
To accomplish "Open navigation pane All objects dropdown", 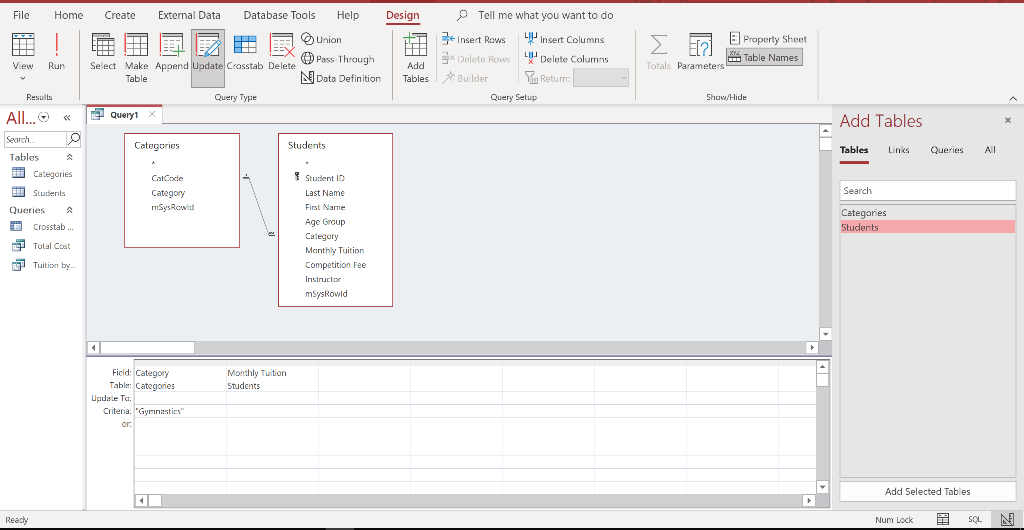I will point(44,117).
